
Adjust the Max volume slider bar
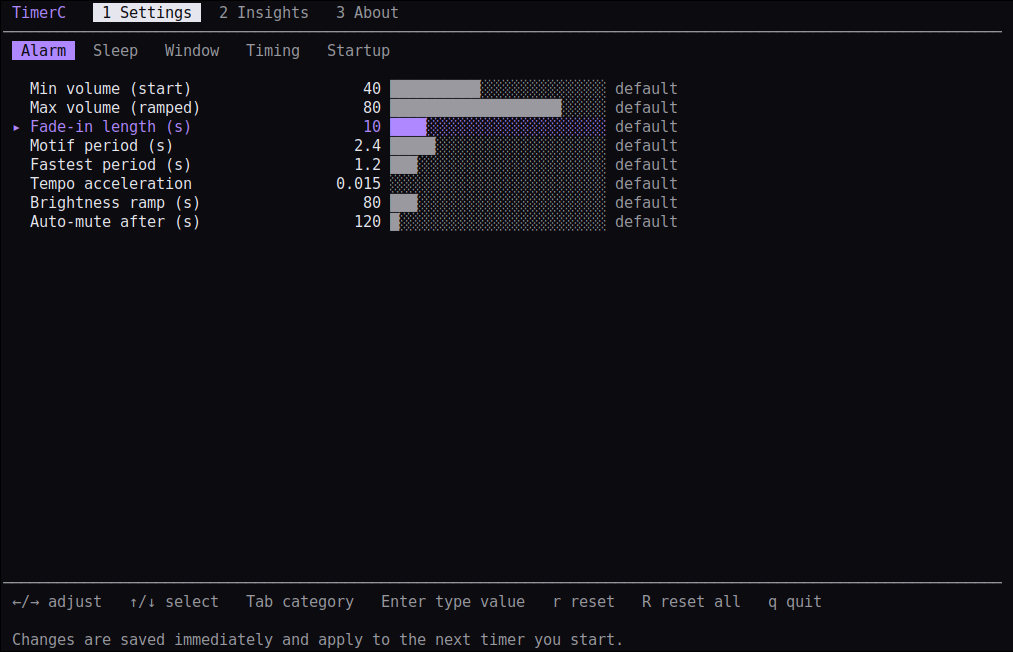[x=497, y=107]
